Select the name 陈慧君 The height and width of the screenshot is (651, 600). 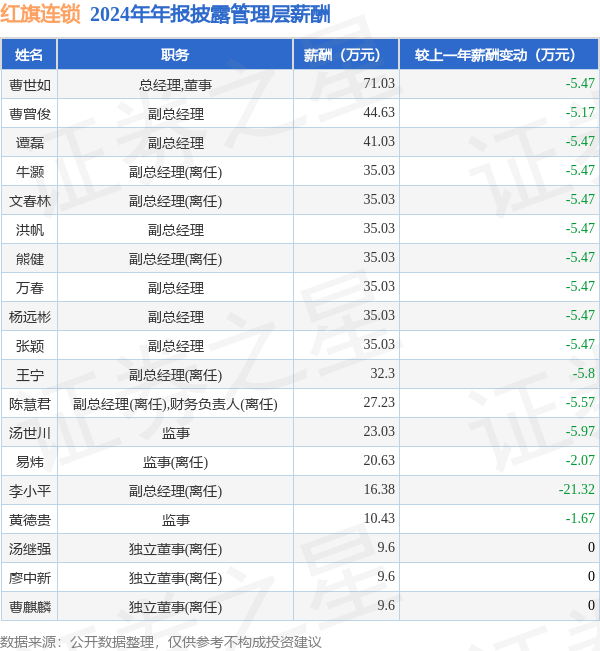point(30,404)
